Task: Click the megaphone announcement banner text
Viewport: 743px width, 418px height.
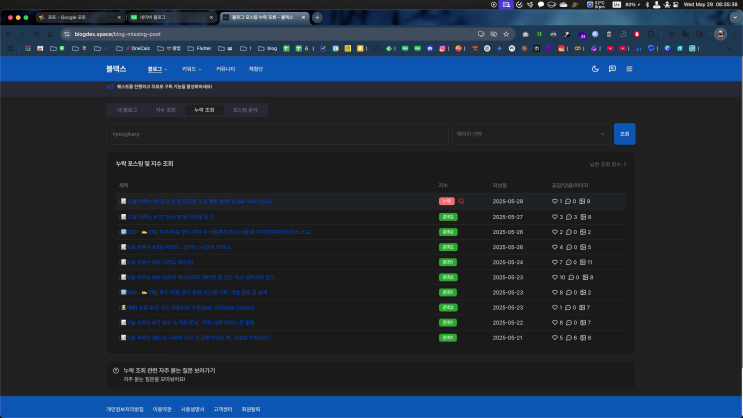Action: click(164, 87)
